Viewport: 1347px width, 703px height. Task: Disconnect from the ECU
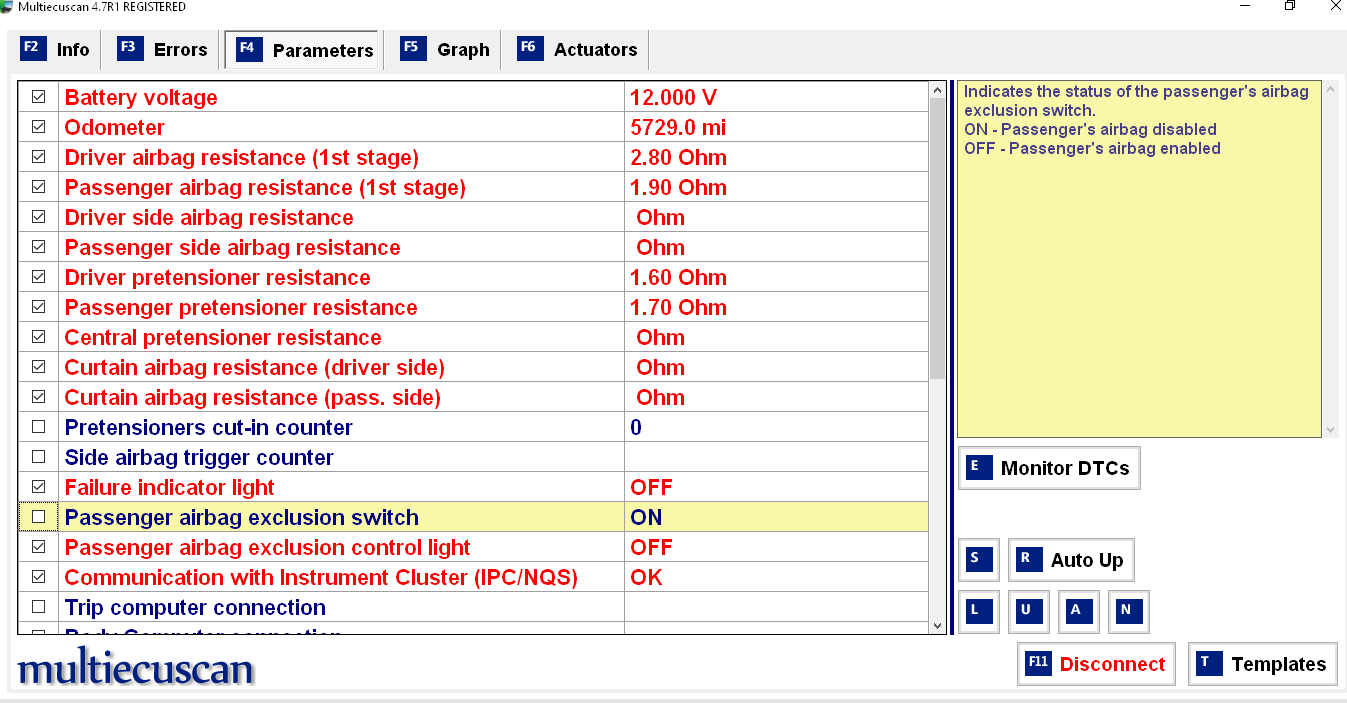point(1096,664)
